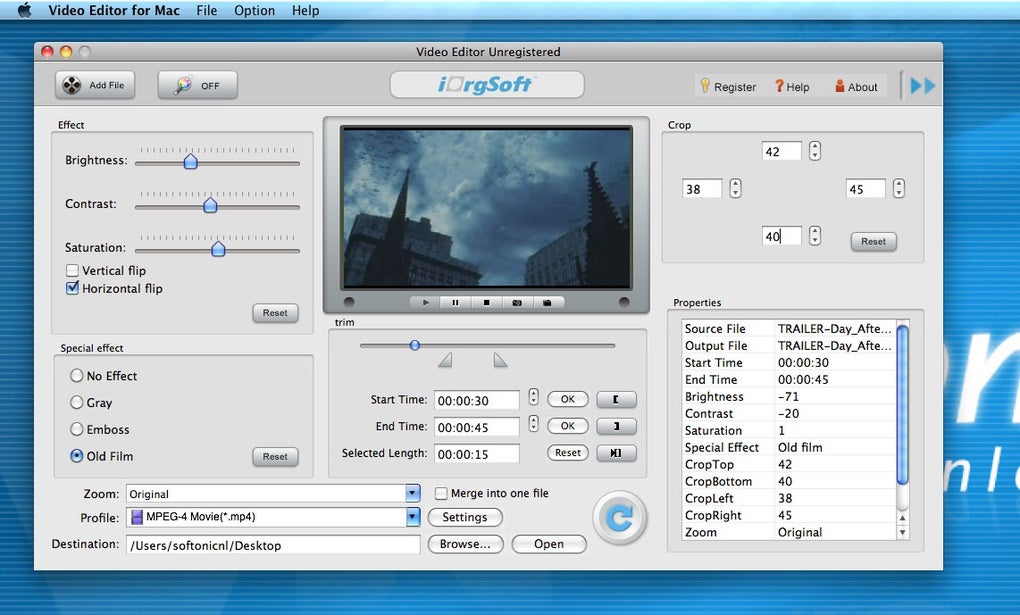The height and width of the screenshot is (615, 1020).
Task: Click the set end bracket icon button
Action: click(x=616, y=426)
